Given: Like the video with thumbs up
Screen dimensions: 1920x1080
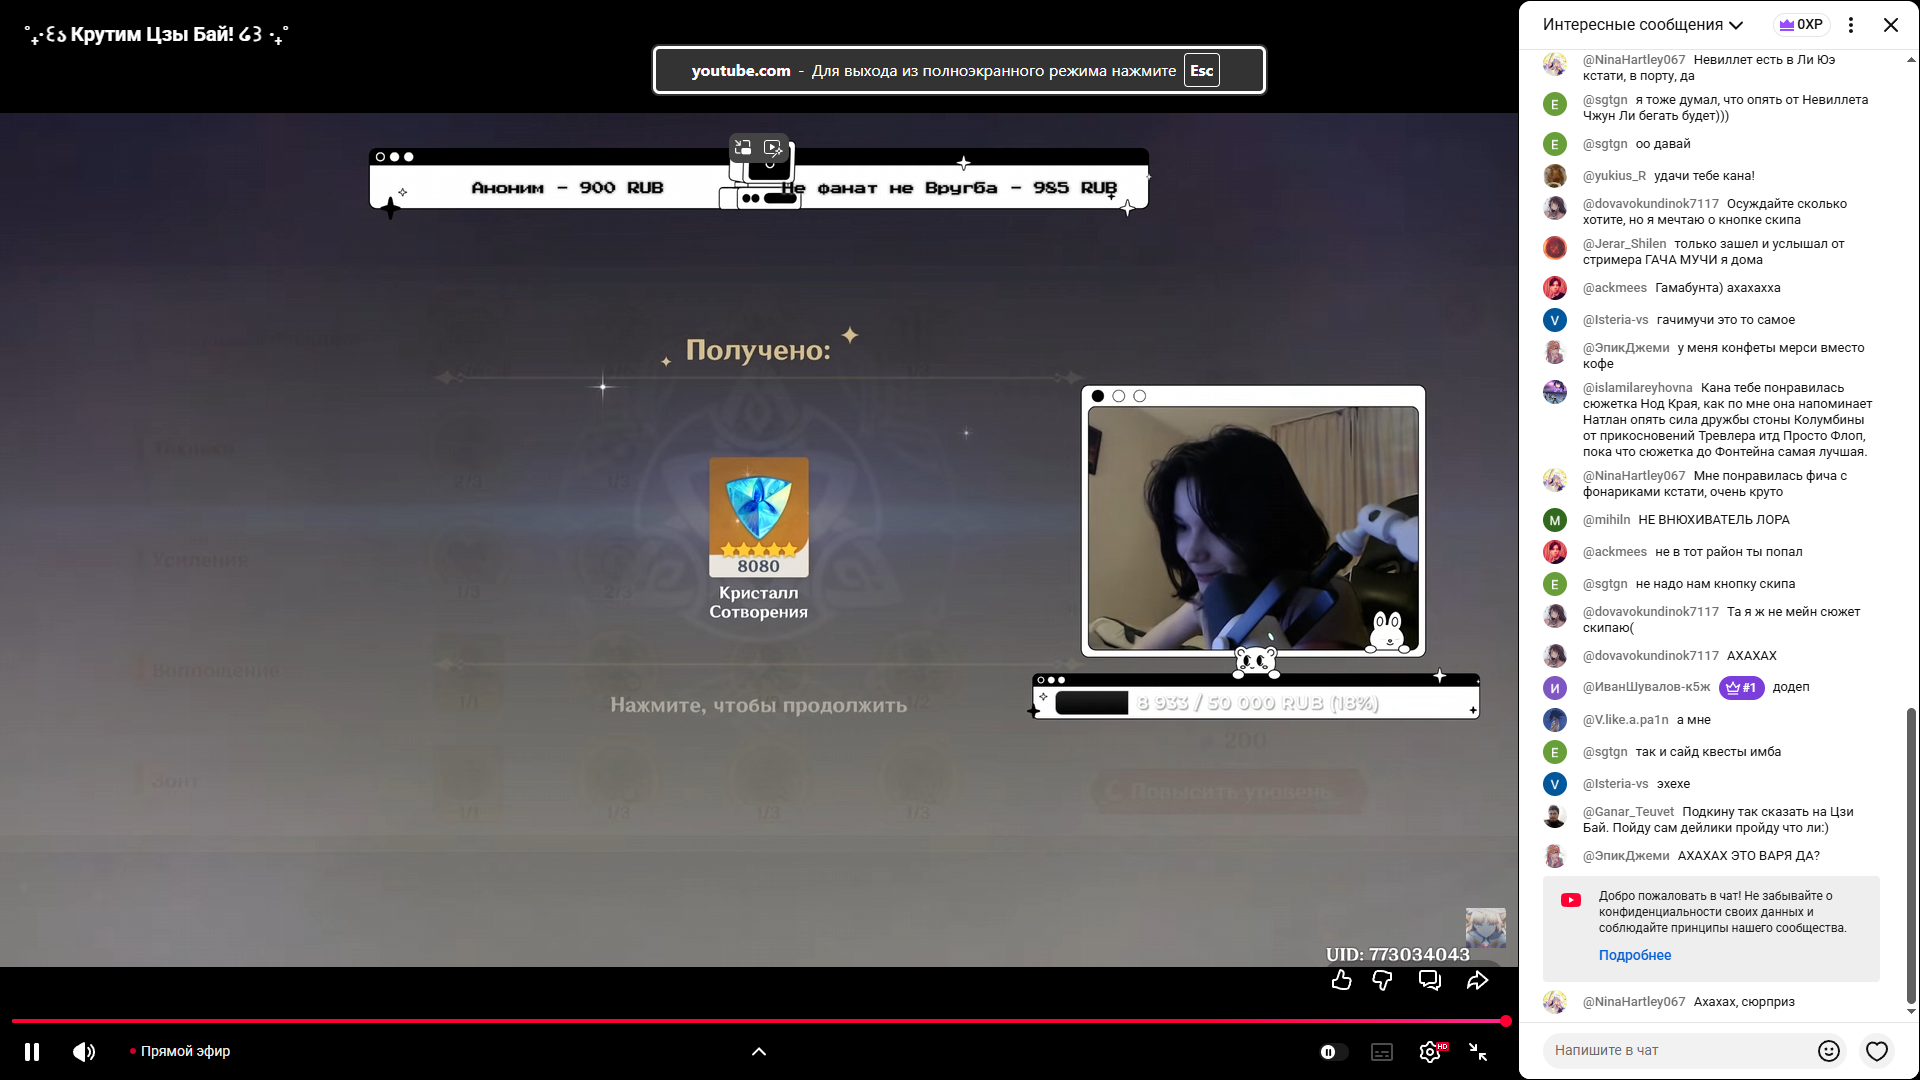Looking at the screenshot, I should pyautogui.click(x=1342, y=981).
